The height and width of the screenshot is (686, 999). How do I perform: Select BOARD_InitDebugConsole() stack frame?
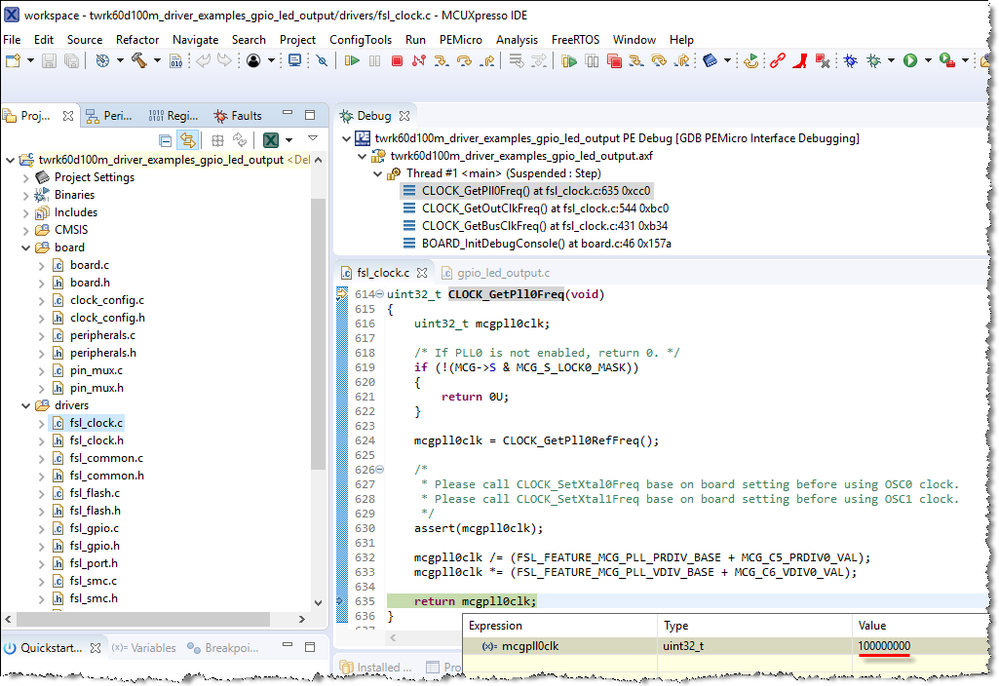tap(537, 244)
